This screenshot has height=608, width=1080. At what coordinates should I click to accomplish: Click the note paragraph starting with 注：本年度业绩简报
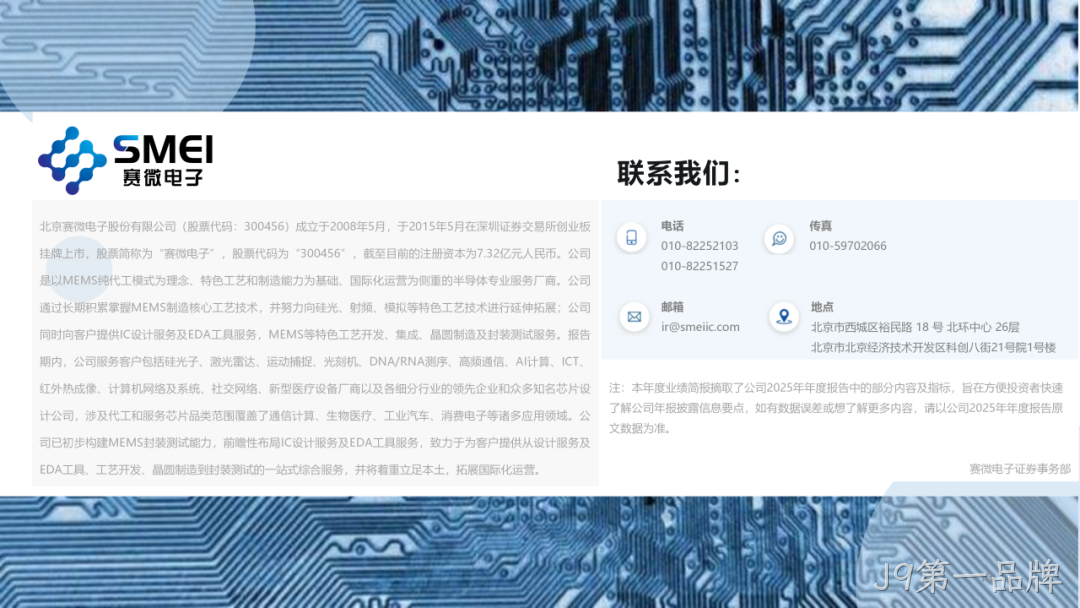(836, 408)
